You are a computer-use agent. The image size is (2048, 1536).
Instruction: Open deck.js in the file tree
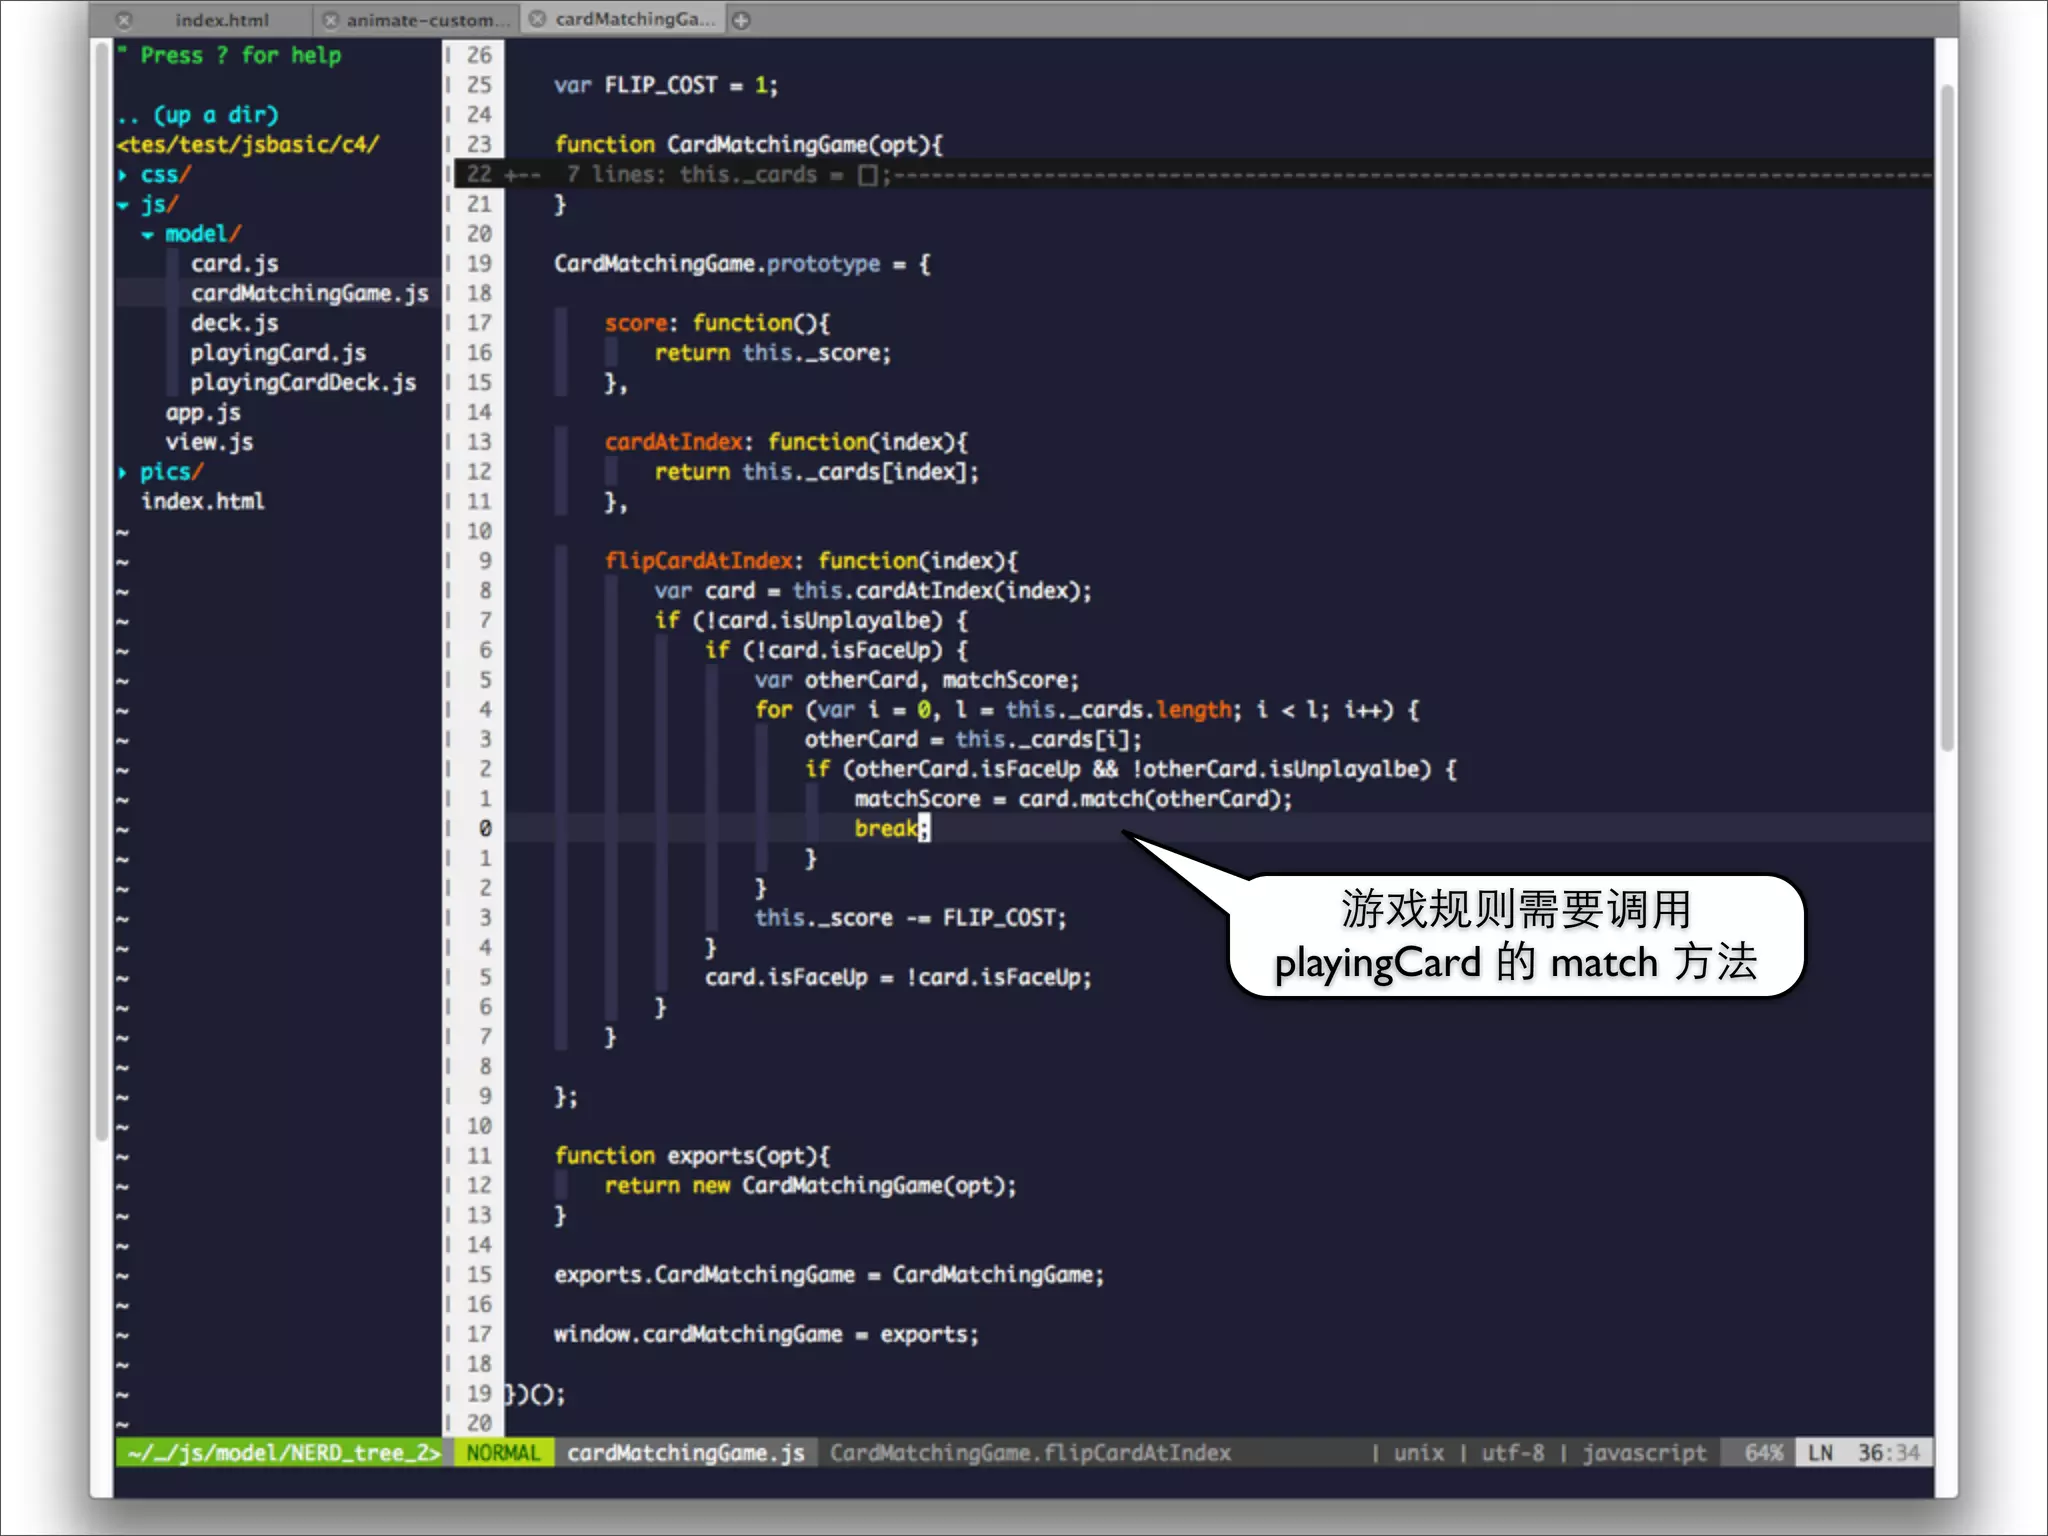click(235, 324)
